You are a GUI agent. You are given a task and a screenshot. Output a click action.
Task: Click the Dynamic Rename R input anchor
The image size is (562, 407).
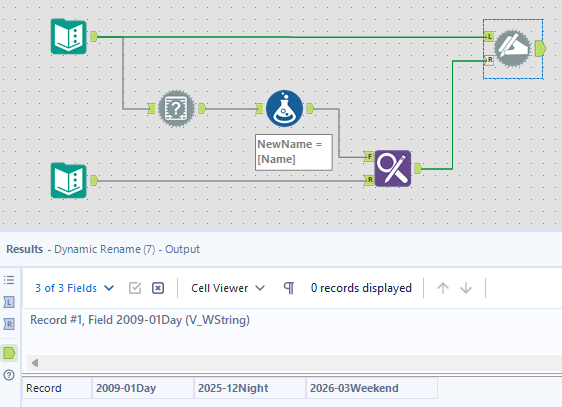489,60
